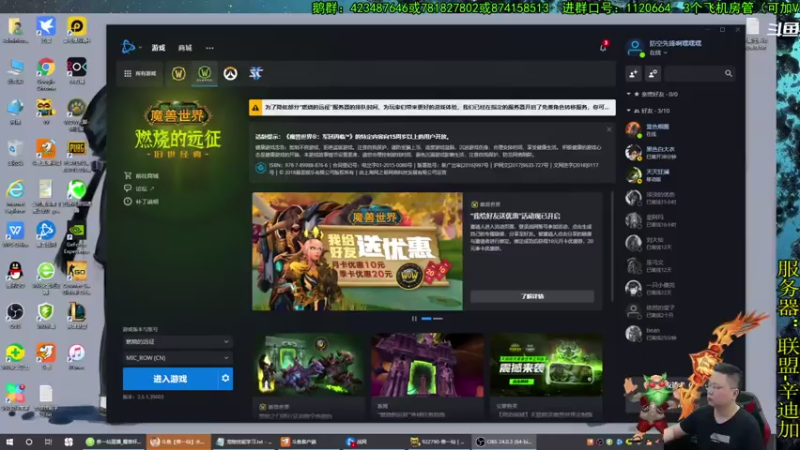800x450 pixels.
Task: Click the server queue warning banner
Action: [432, 108]
